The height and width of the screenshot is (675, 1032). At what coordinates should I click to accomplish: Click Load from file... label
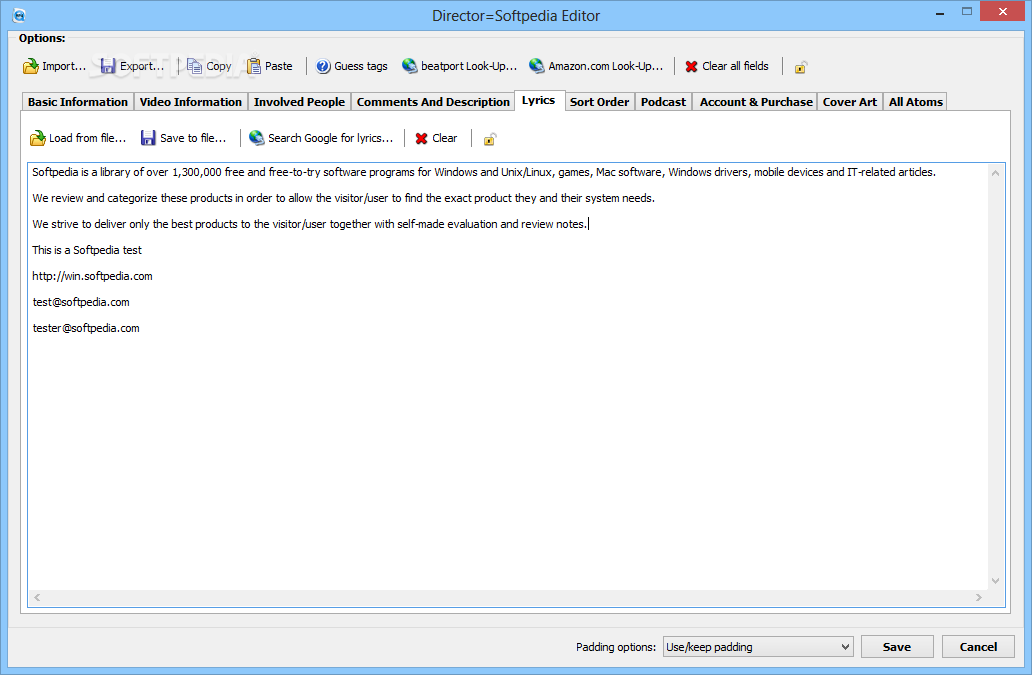88,138
